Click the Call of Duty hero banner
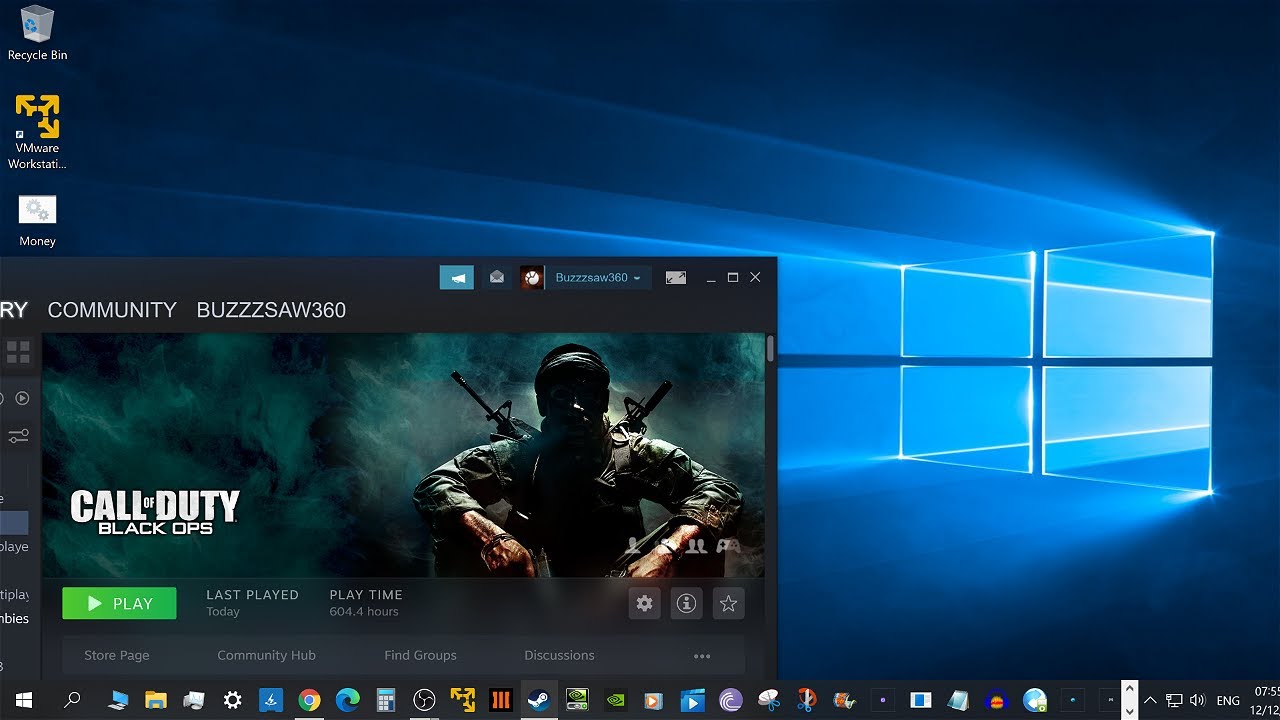The image size is (1280, 720). pyautogui.click(x=403, y=455)
